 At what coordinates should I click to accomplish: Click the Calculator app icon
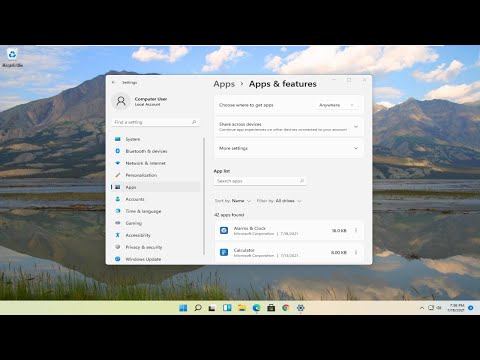coord(224,252)
